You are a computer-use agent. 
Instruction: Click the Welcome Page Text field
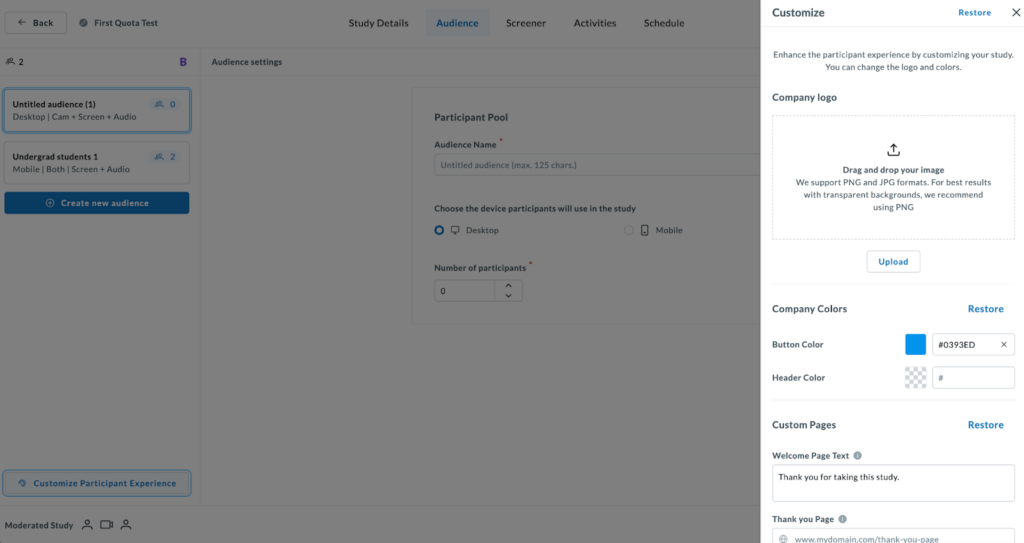pos(893,482)
